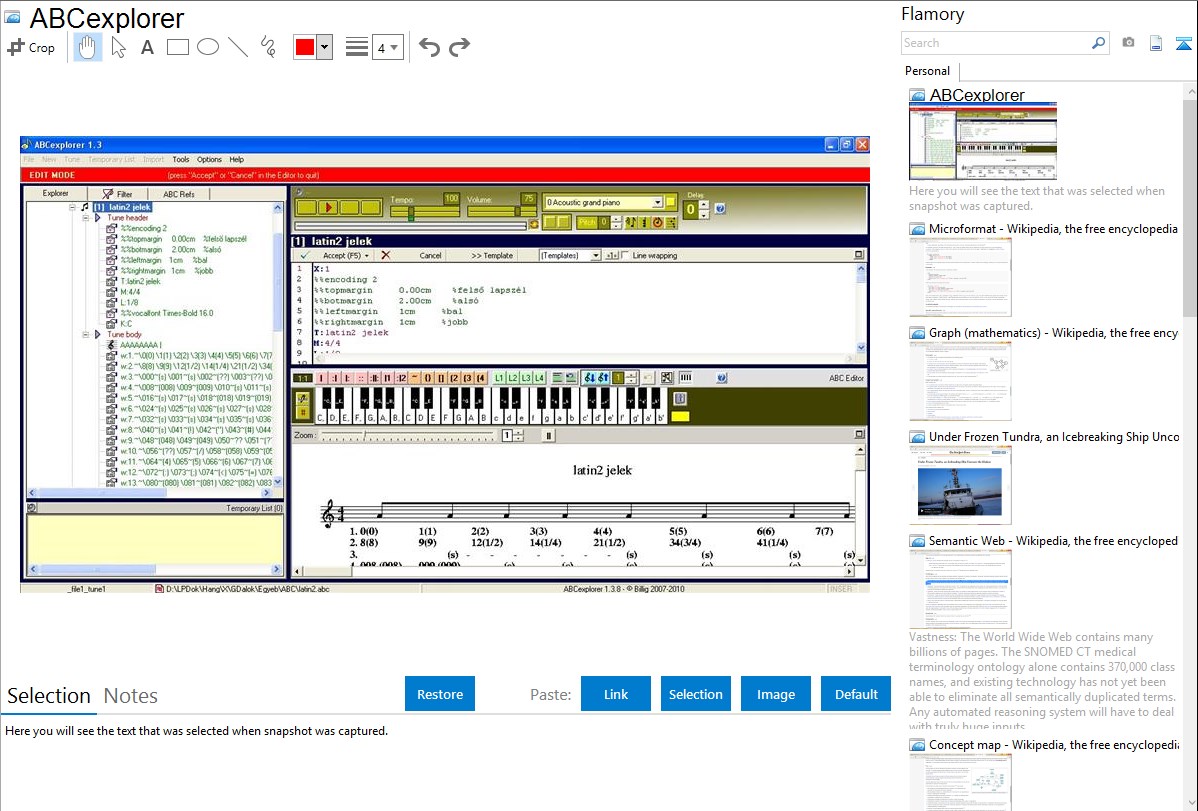Select the arrow pointer tool

118,47
